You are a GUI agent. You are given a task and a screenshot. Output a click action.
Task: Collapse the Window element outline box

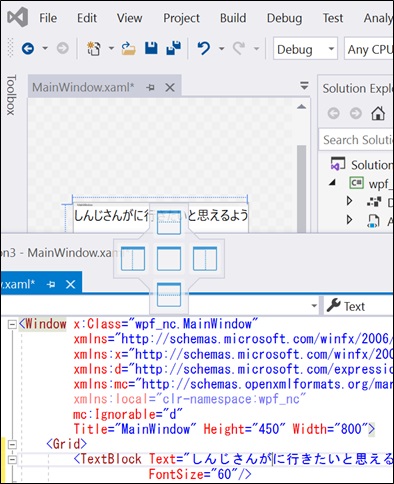pos(12,324)
